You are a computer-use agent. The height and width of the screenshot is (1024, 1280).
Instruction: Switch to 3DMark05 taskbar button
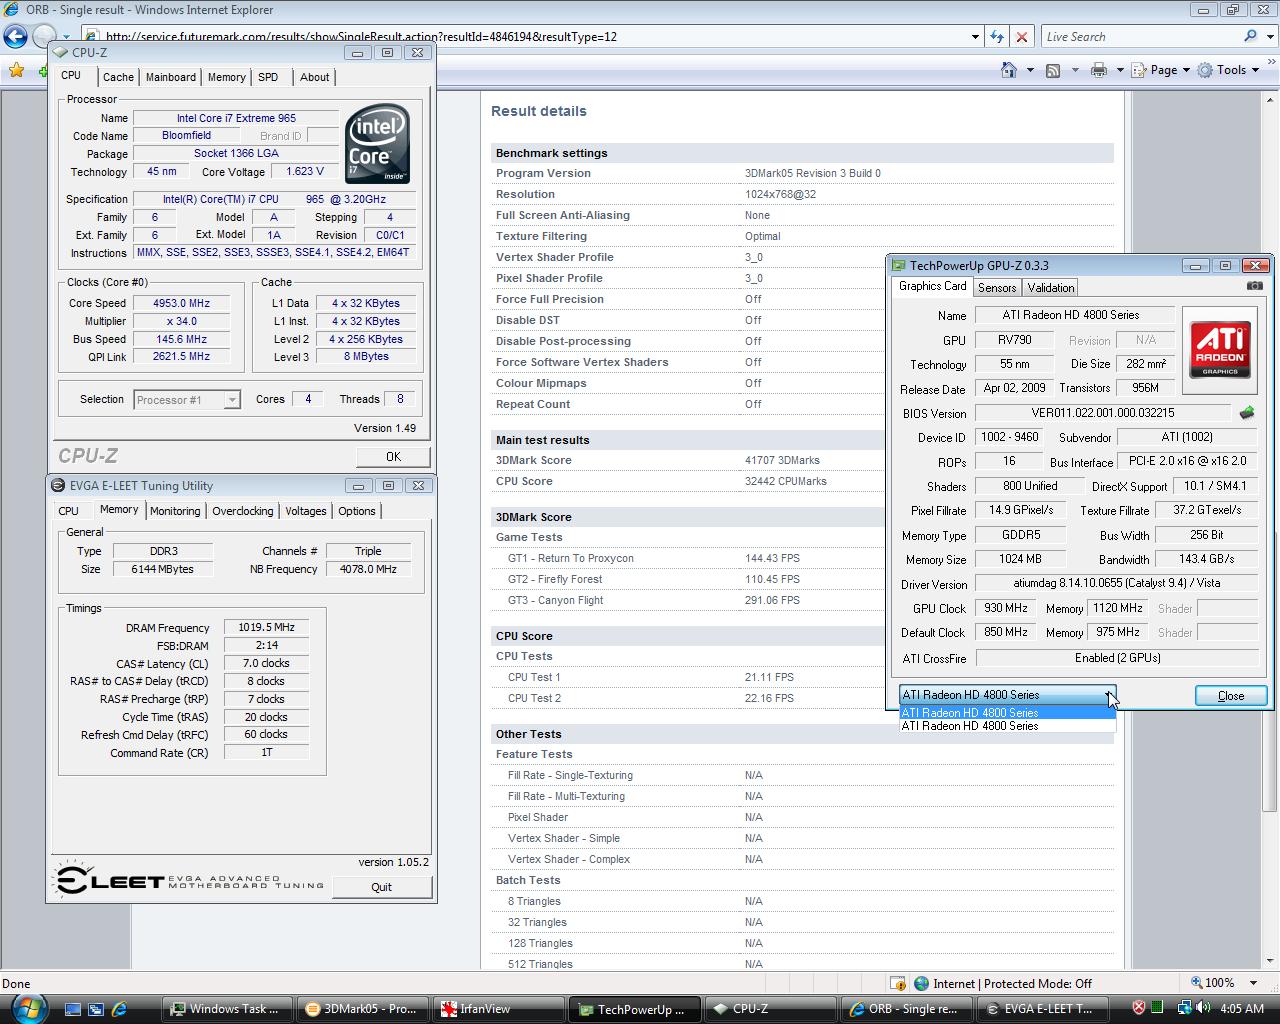pos(361,1009)
